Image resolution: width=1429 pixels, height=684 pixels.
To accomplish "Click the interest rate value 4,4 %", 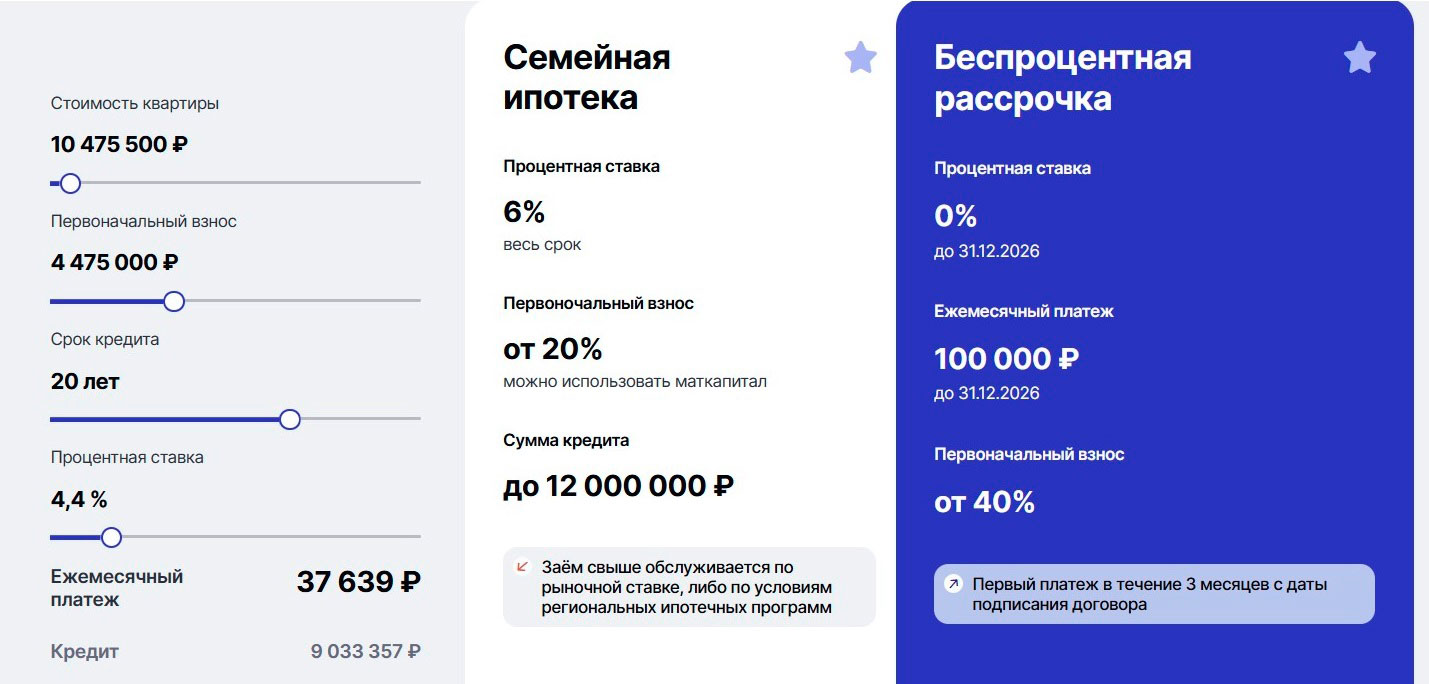I will (x=79, y=499).
